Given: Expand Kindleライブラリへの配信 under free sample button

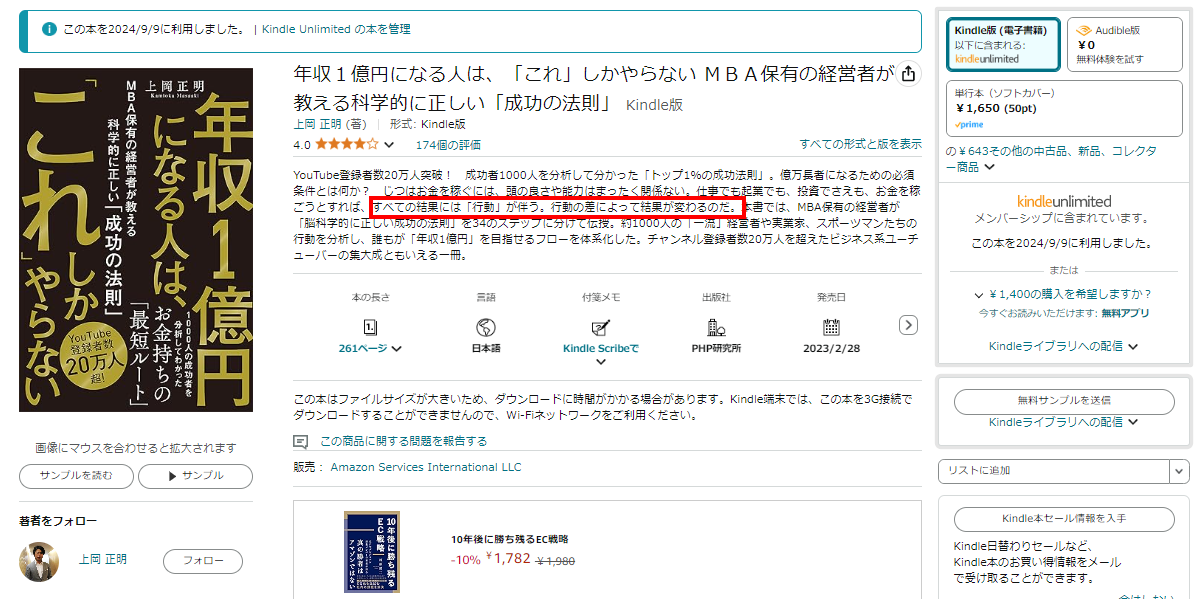Looking at the screenshot, I should click(x=1064, y=422).
